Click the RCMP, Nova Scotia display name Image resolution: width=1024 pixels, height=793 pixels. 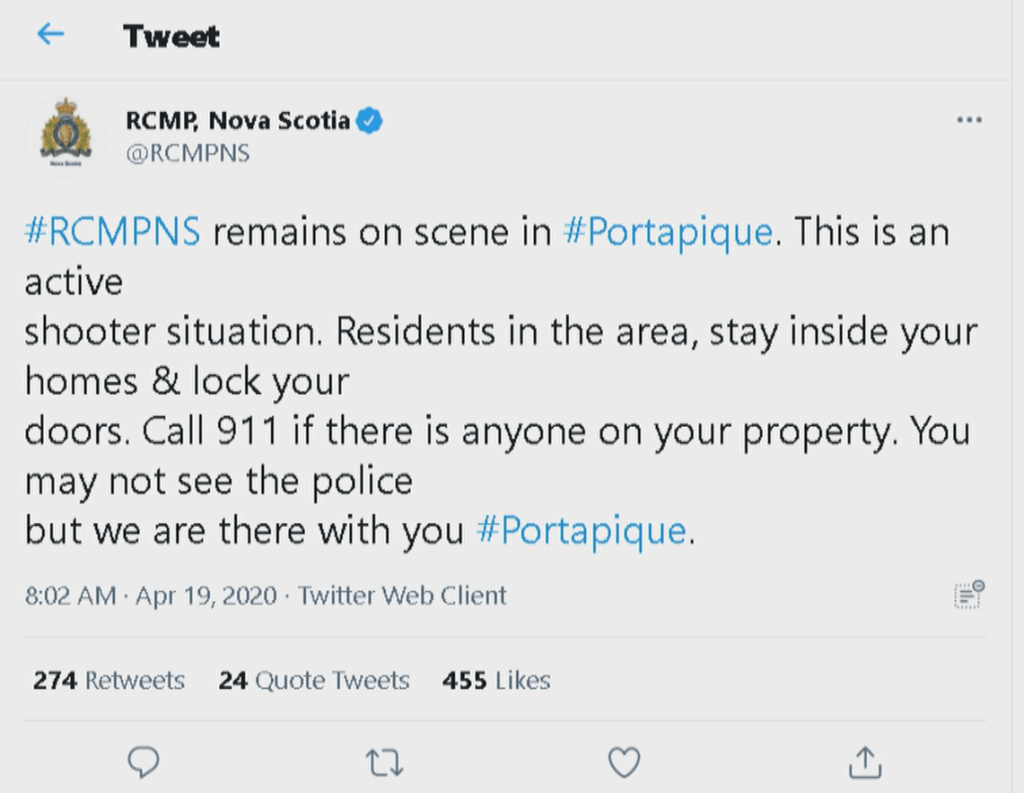tap(235, 118)
